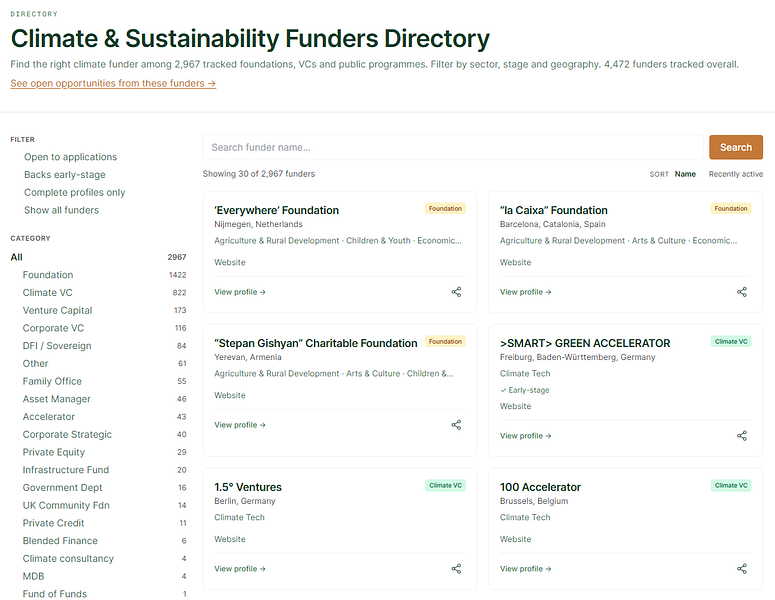
Task: Select the Accelerator category
Action: click(104, 417)
